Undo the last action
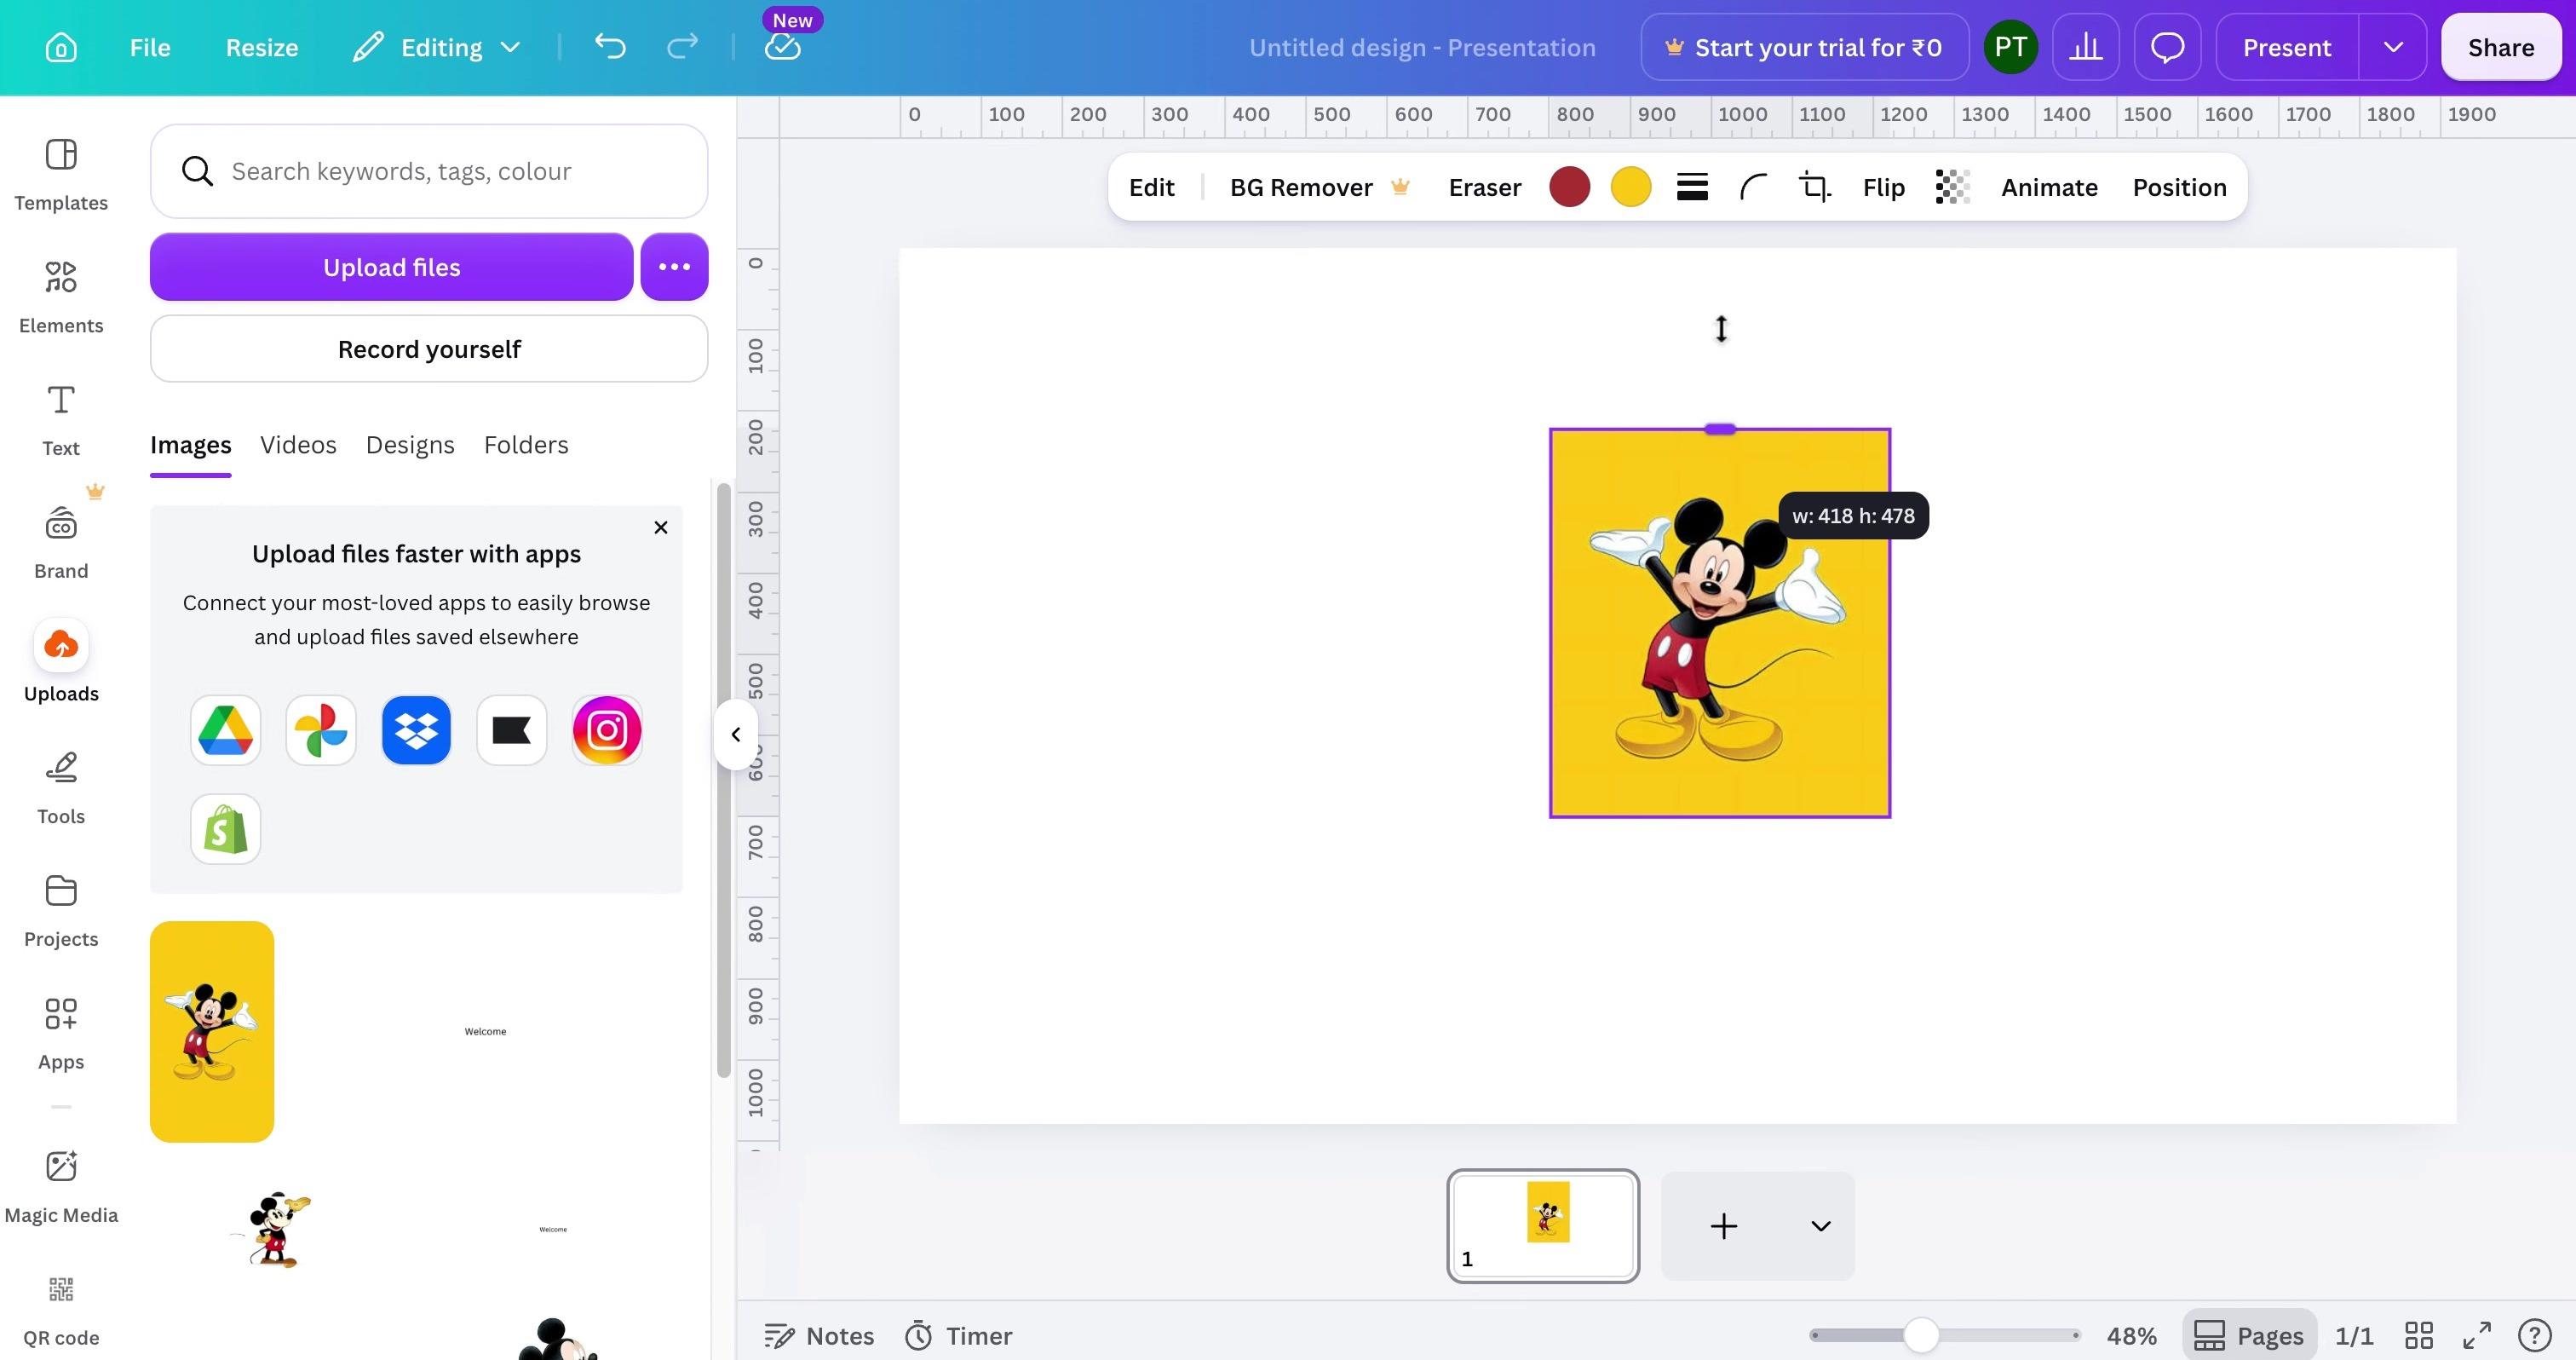This screenshot has height=1360, width=2576. (x=610, y=47)
